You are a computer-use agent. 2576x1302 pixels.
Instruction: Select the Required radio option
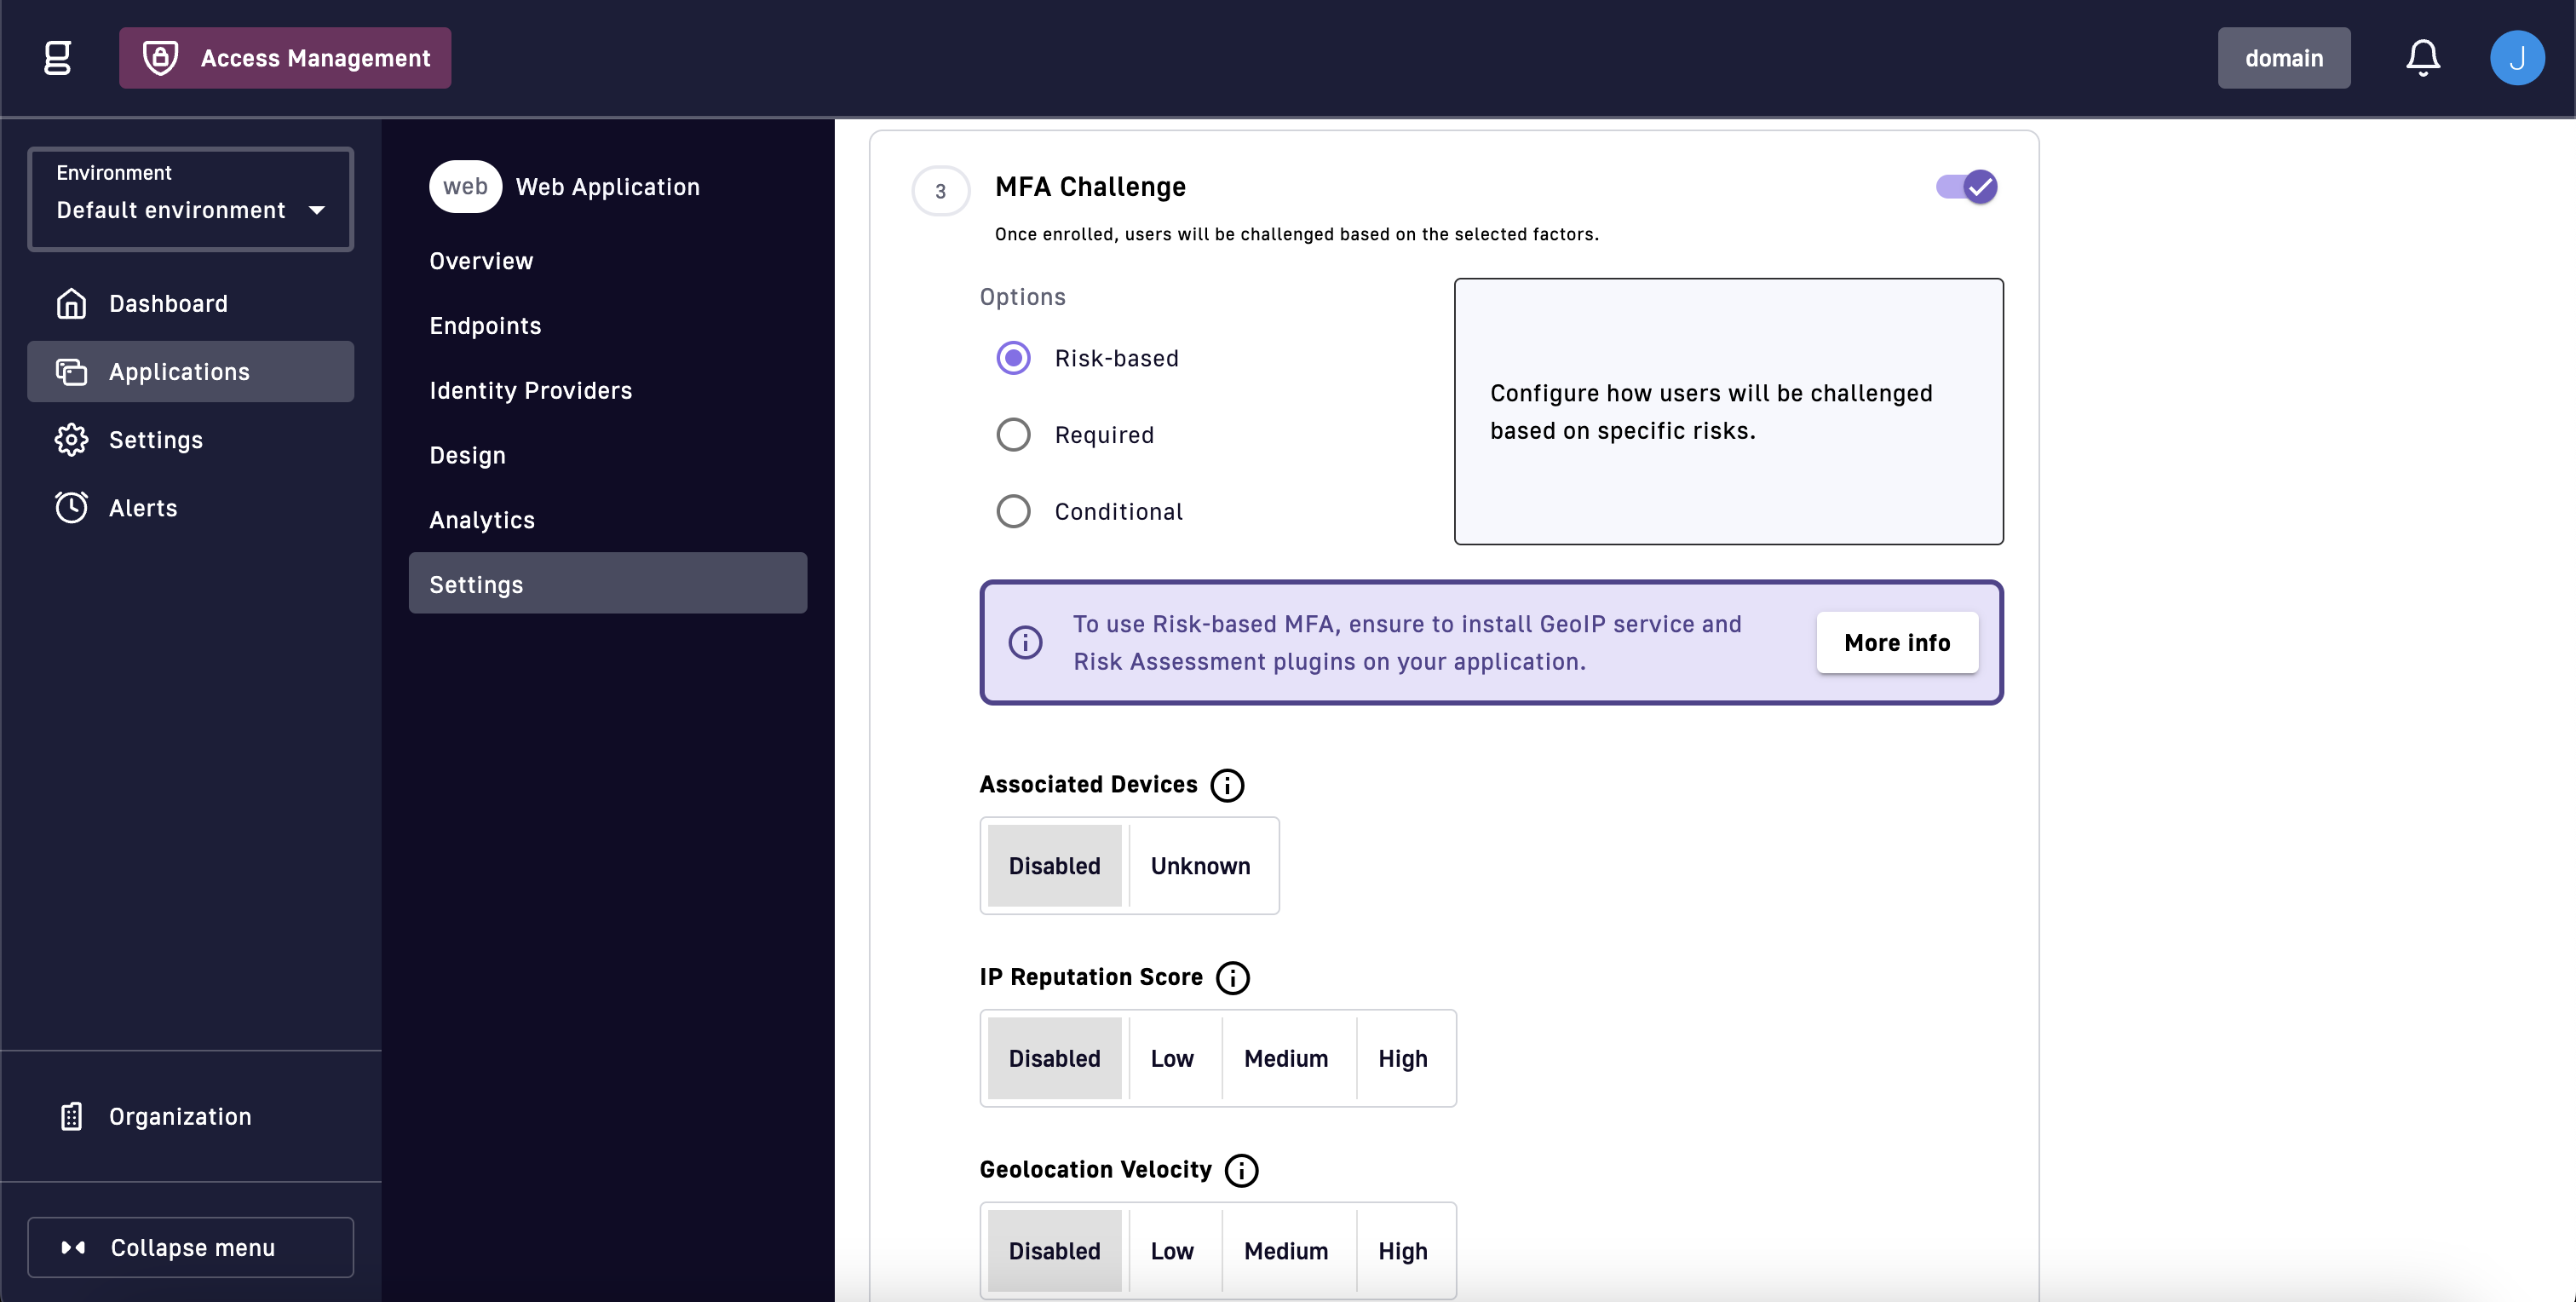(1013, 435)
